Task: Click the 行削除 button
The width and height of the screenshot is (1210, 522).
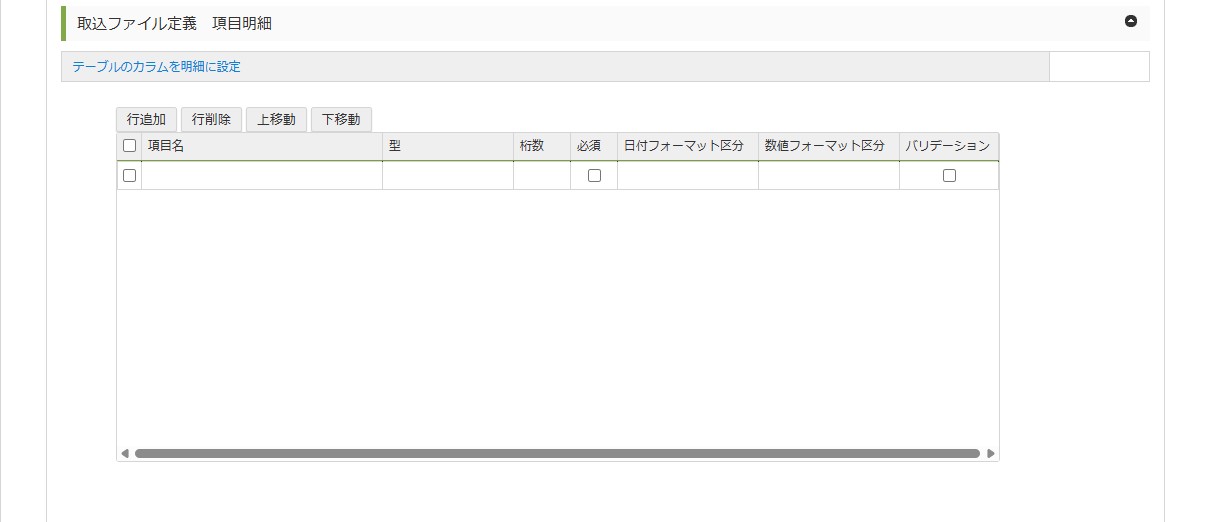Action: tap(211, 120)
